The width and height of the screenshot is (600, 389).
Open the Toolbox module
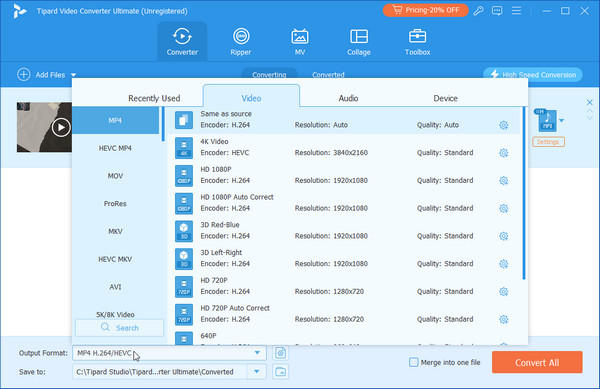417,41
